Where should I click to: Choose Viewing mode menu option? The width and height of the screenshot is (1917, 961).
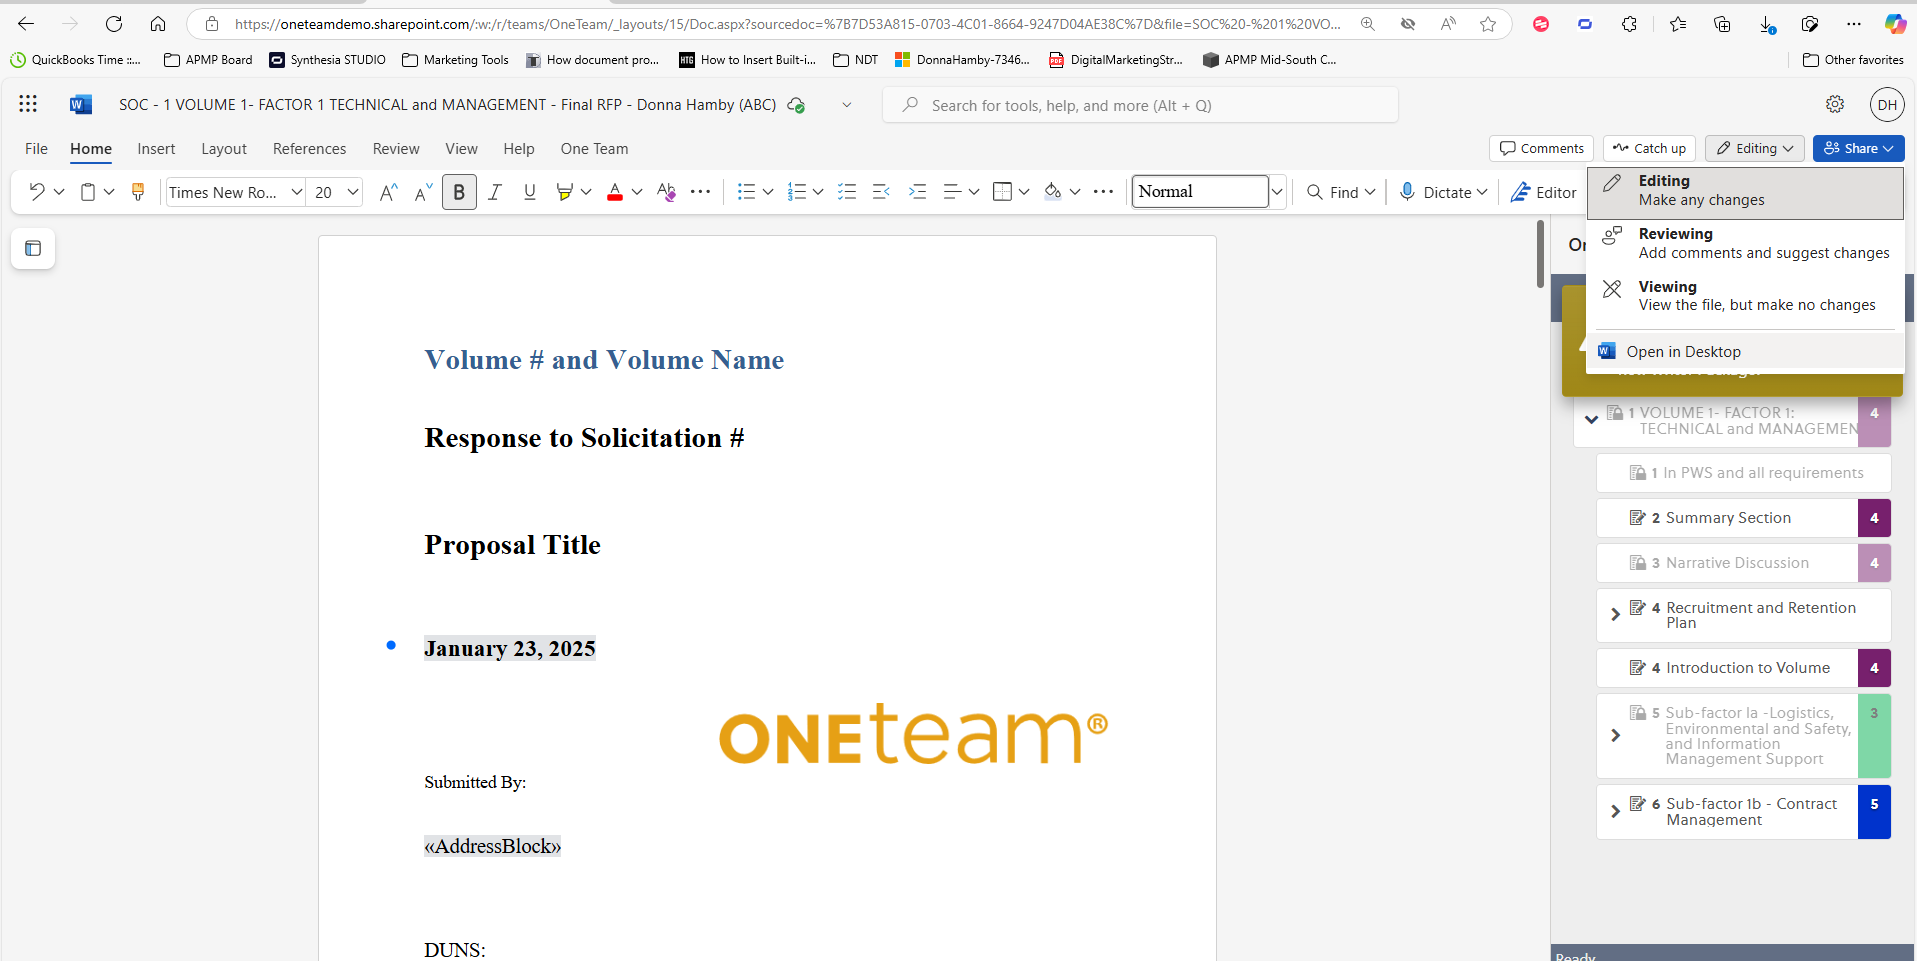click(x=1745, y=296)
